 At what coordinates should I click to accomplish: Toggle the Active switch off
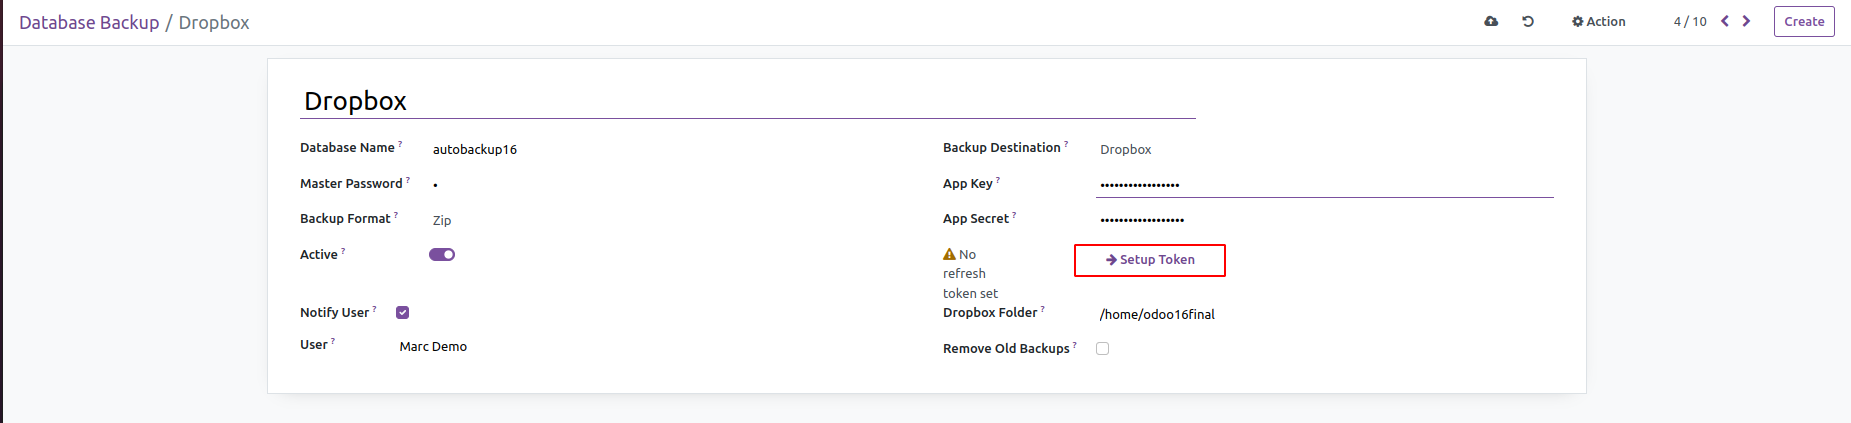tap(442, 254)
